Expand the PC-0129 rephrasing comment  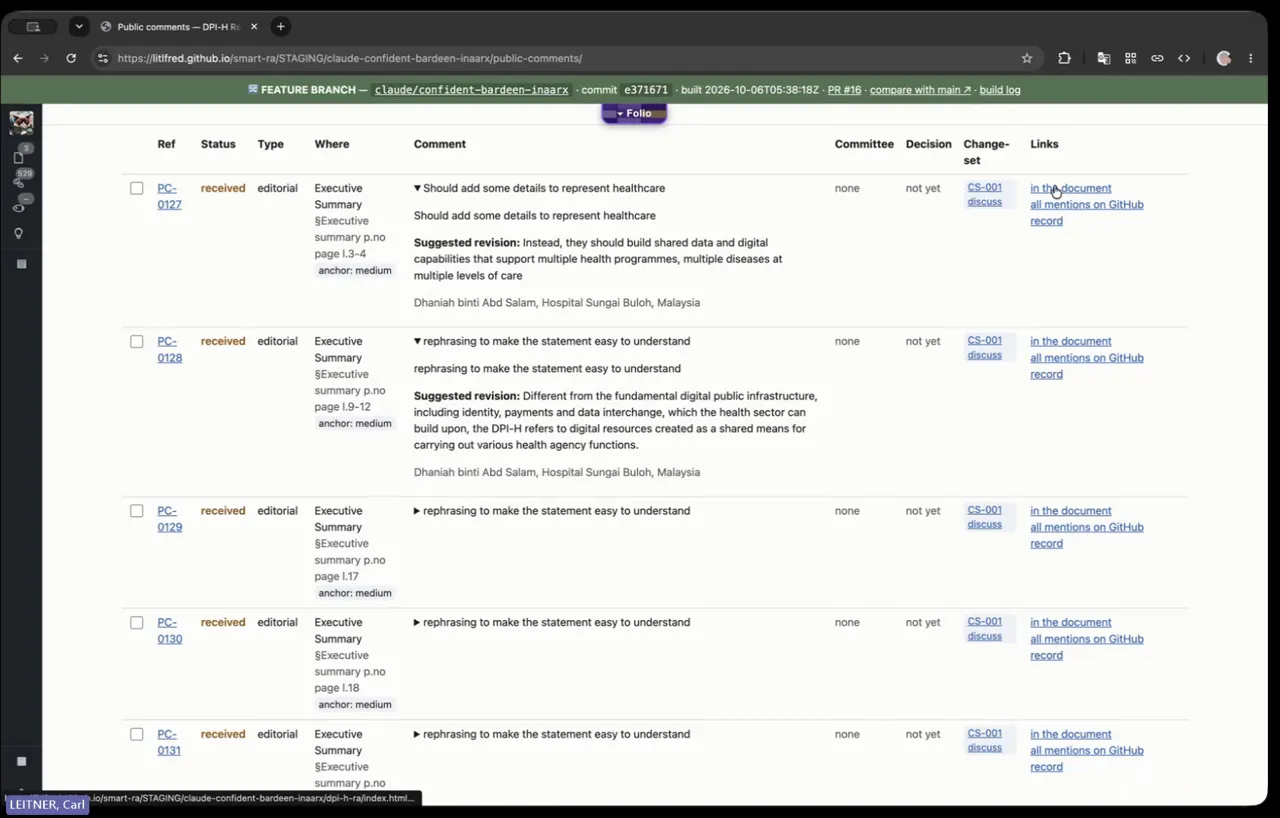click(417, 511)
